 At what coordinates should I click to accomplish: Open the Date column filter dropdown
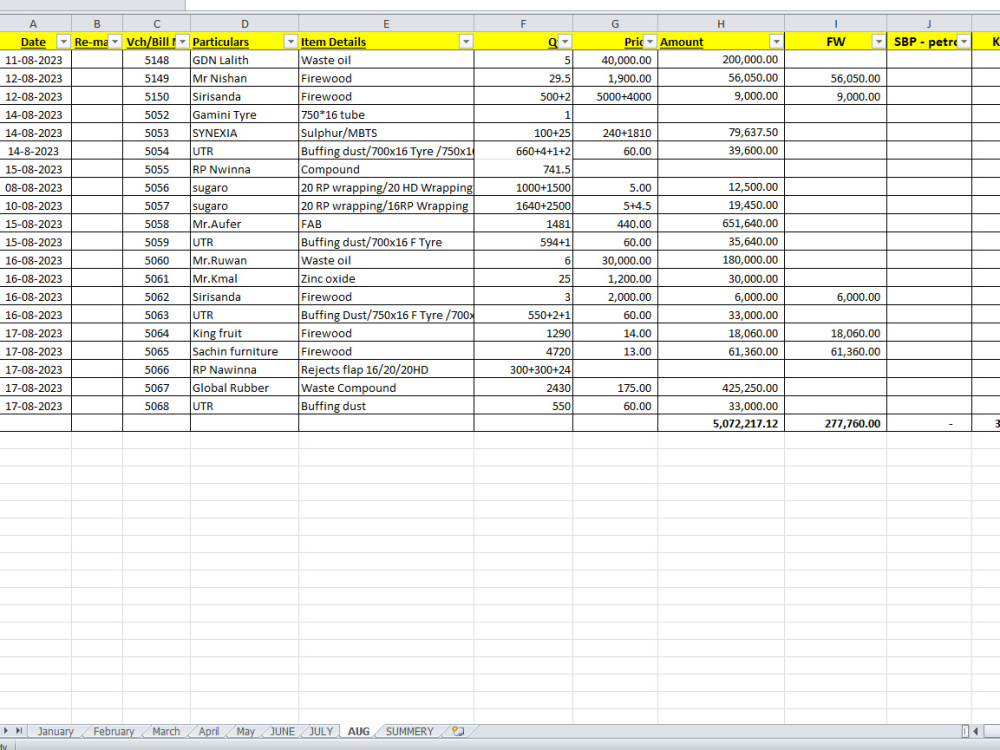click(x=63, y=41)
